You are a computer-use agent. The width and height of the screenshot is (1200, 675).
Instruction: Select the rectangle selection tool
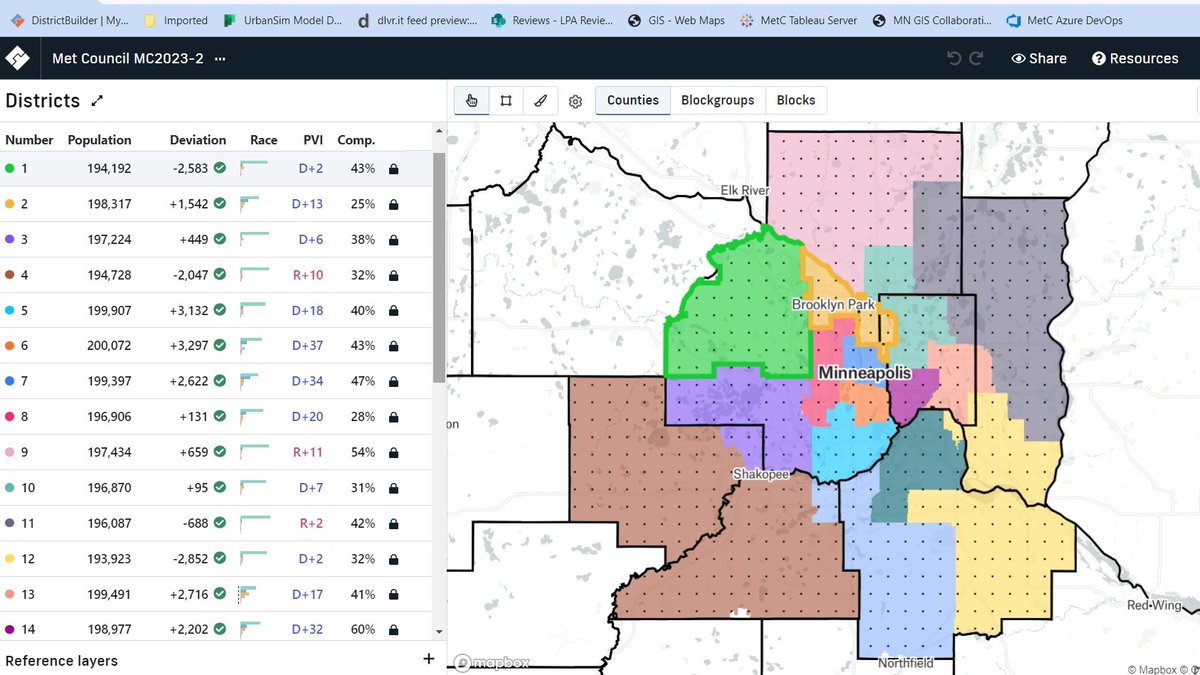[506, 100]
